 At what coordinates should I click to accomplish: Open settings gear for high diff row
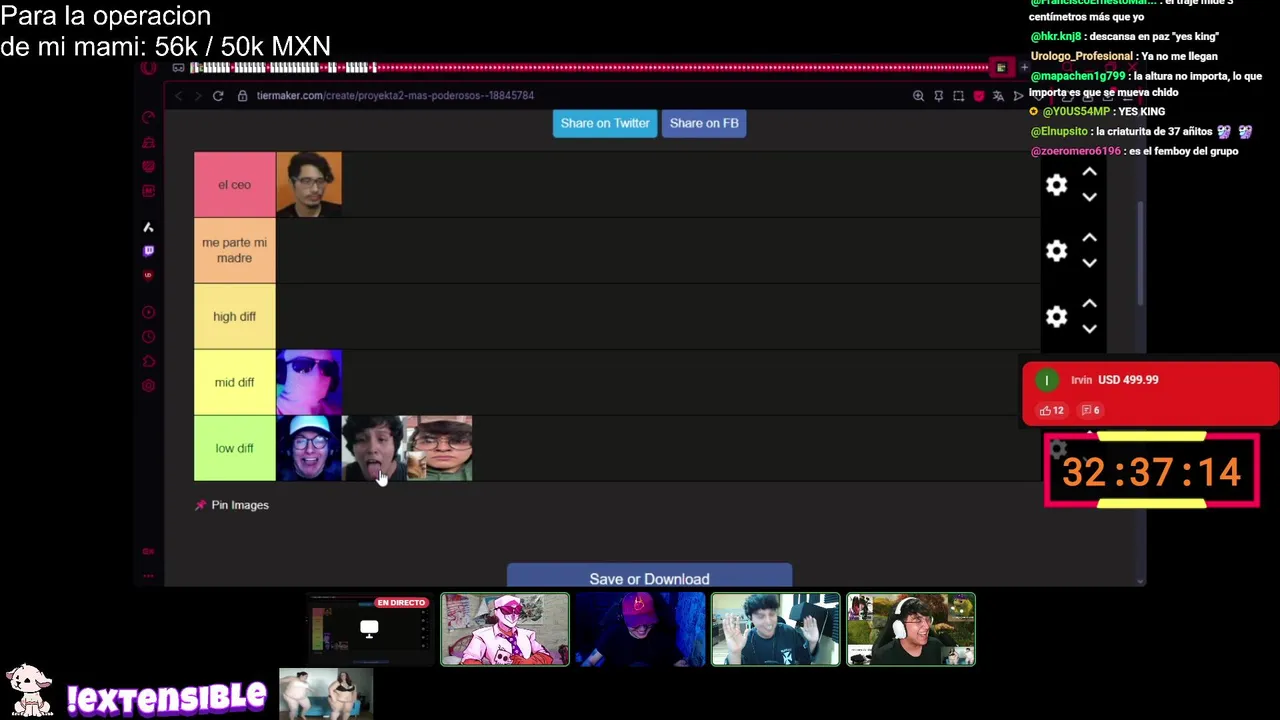click(x=1056, y=317)
